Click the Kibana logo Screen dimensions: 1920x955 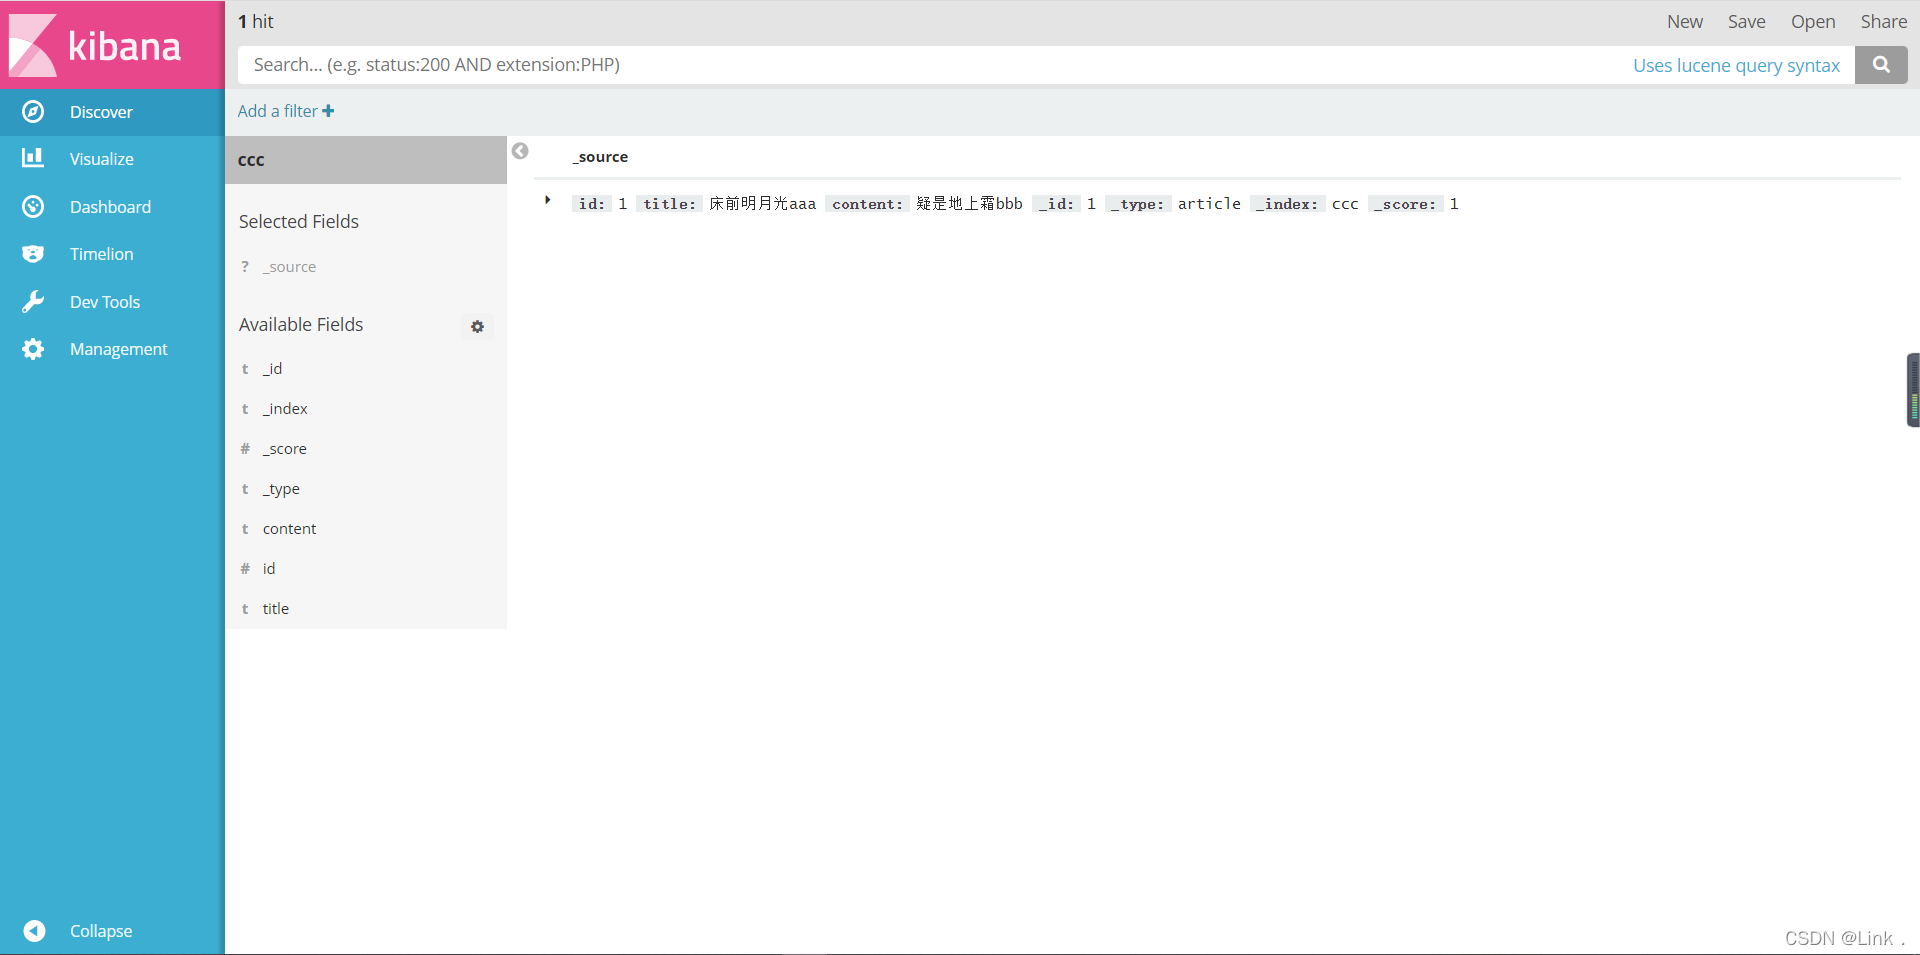pyautogui.click(x=96, y=45)
